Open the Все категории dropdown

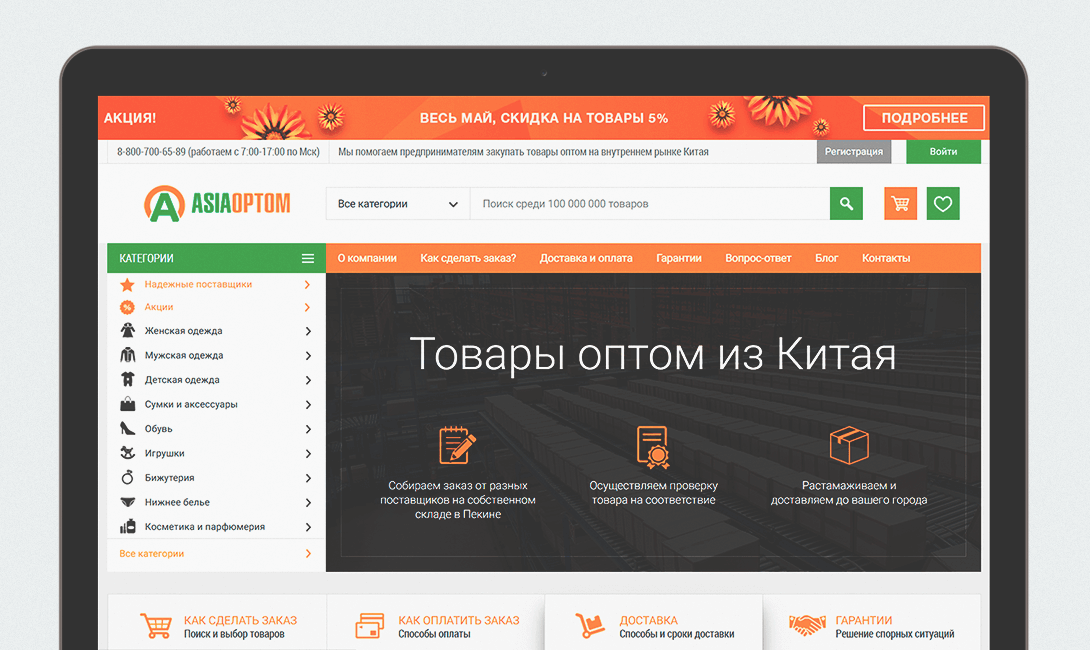pyautogui.click(x=398, y=204)
